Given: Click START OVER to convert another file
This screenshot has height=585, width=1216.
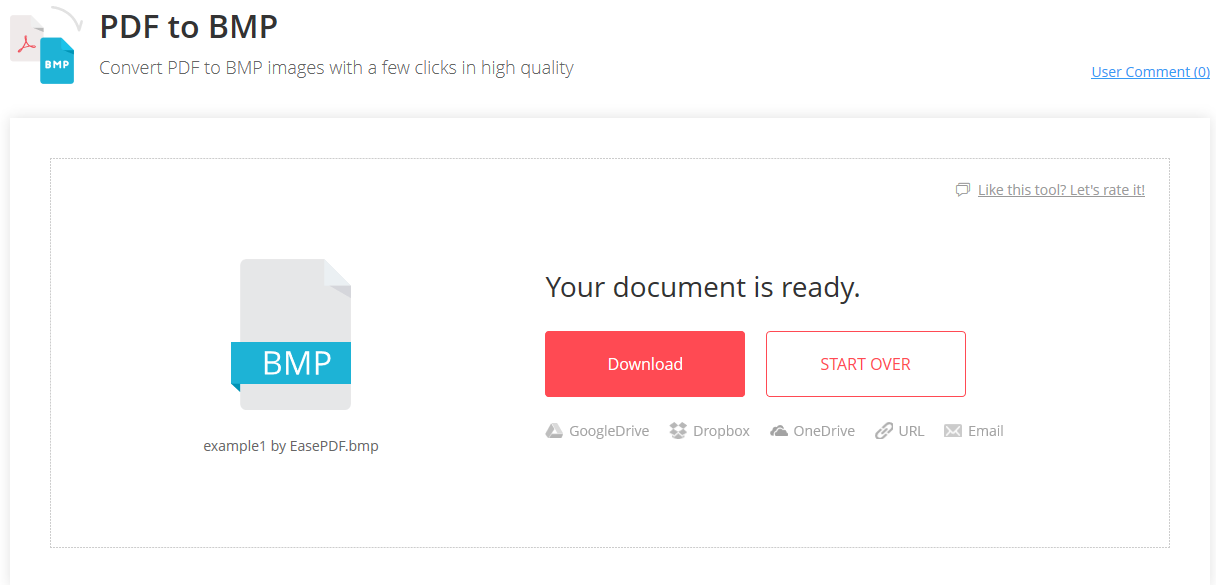Looking at the screenshot, I should pyautogui.click(x=865, y=363).
